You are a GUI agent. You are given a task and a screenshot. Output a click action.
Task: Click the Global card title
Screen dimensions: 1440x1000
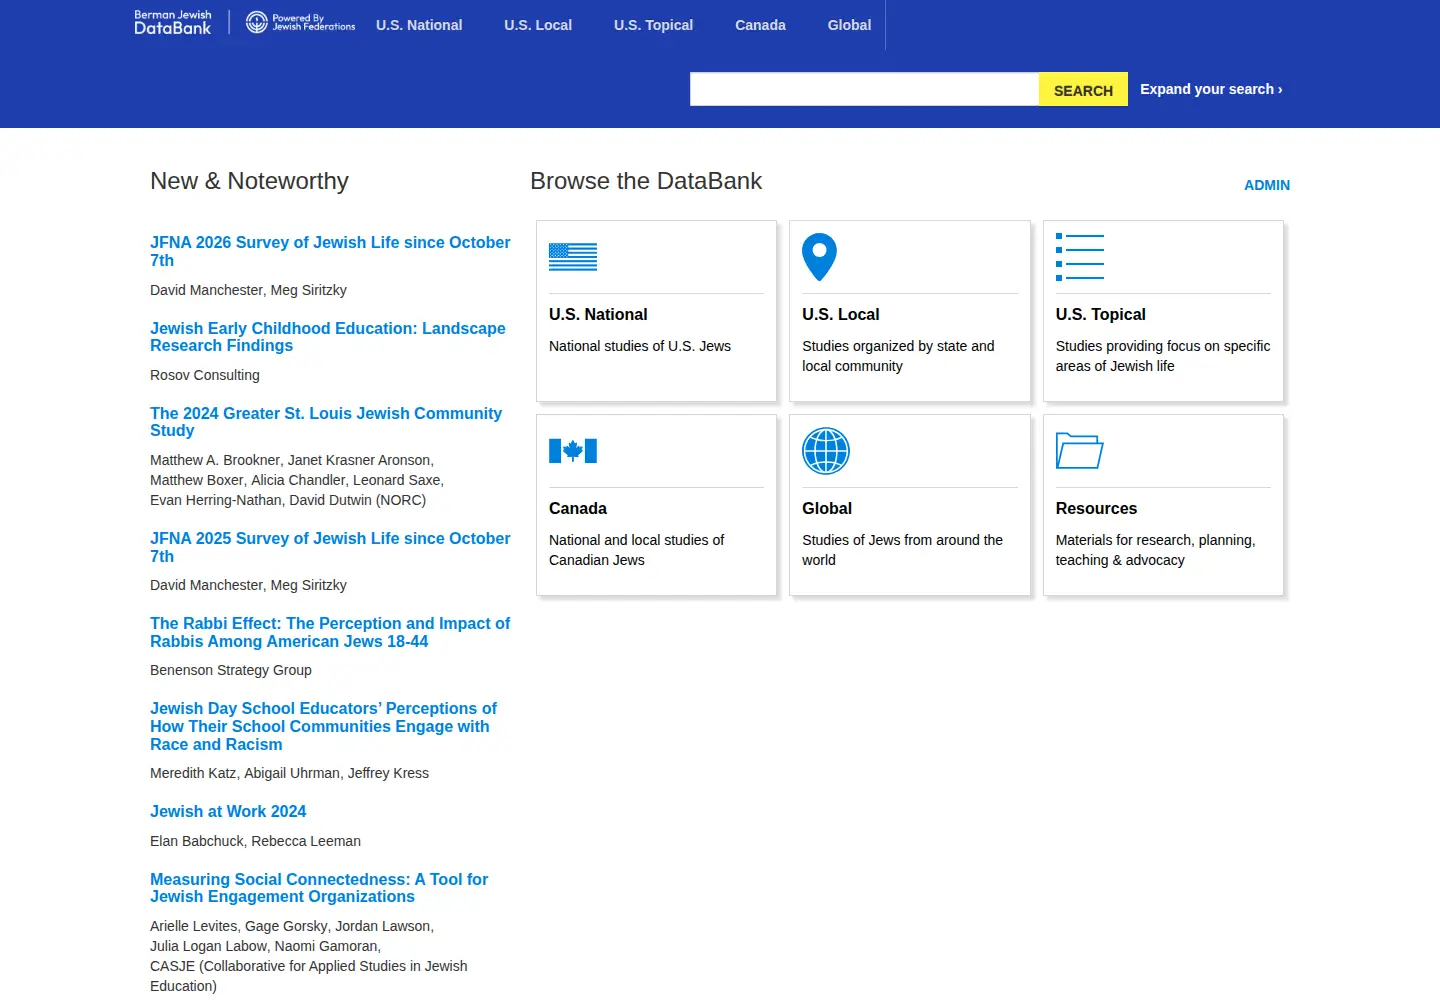coord(827,508)
